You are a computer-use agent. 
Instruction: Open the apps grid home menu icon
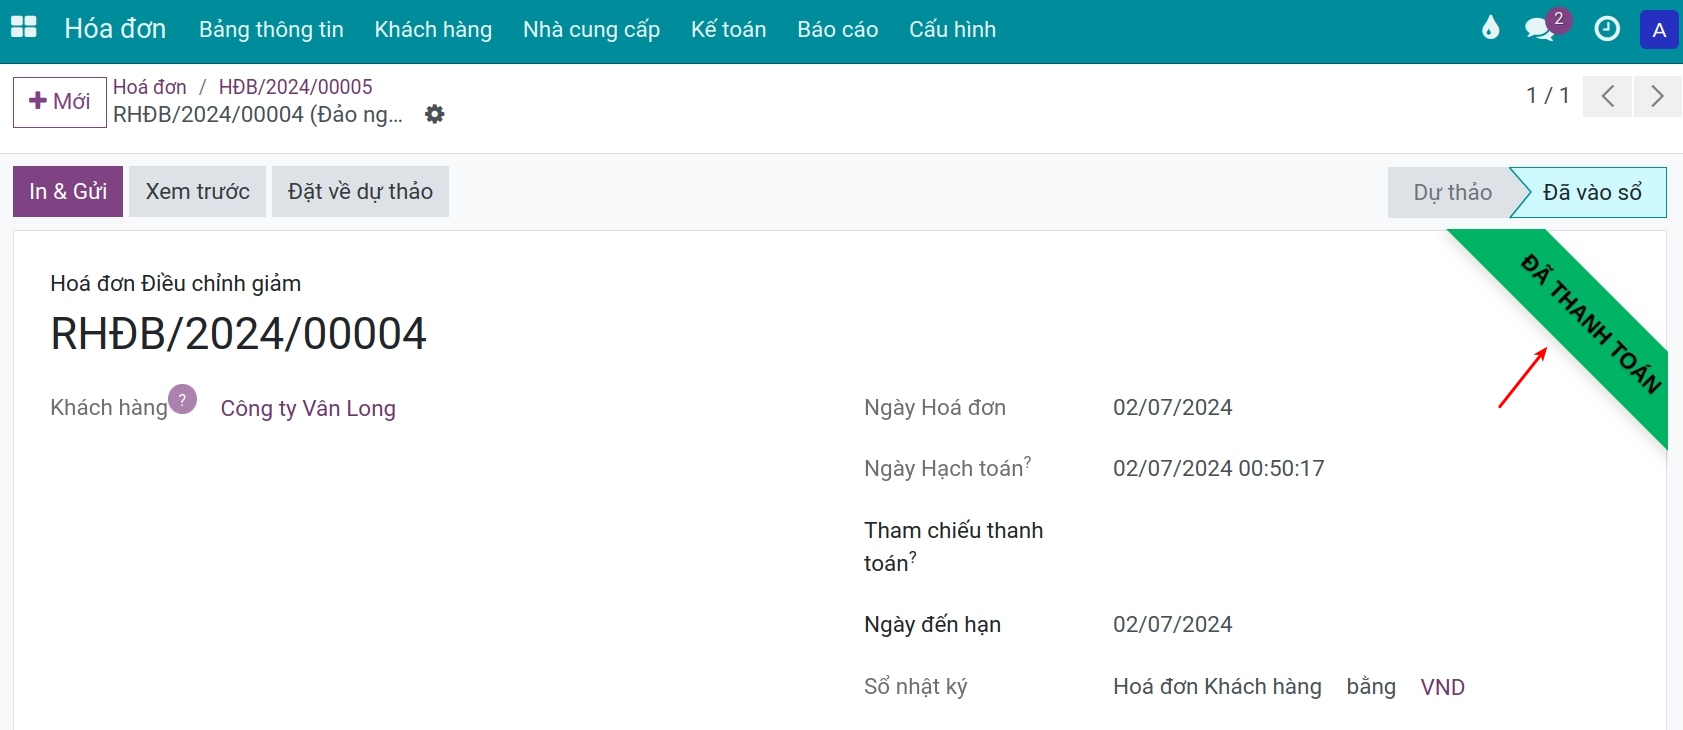coord(23,28)
